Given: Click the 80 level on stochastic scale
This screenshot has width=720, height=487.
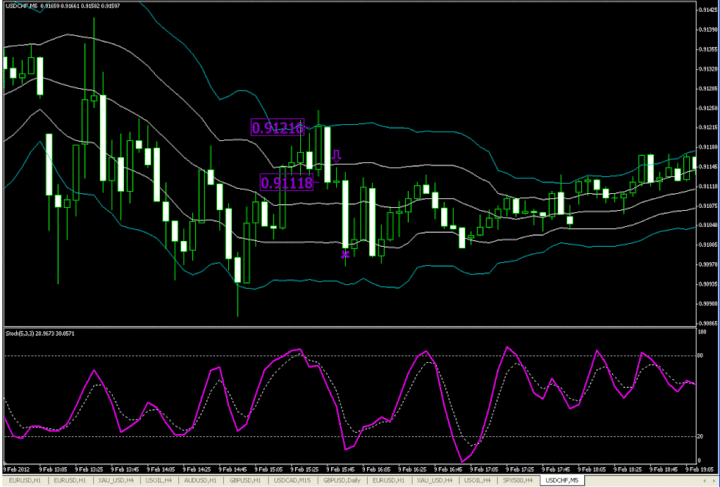Looking at the screenshot, I should [700, 356].
